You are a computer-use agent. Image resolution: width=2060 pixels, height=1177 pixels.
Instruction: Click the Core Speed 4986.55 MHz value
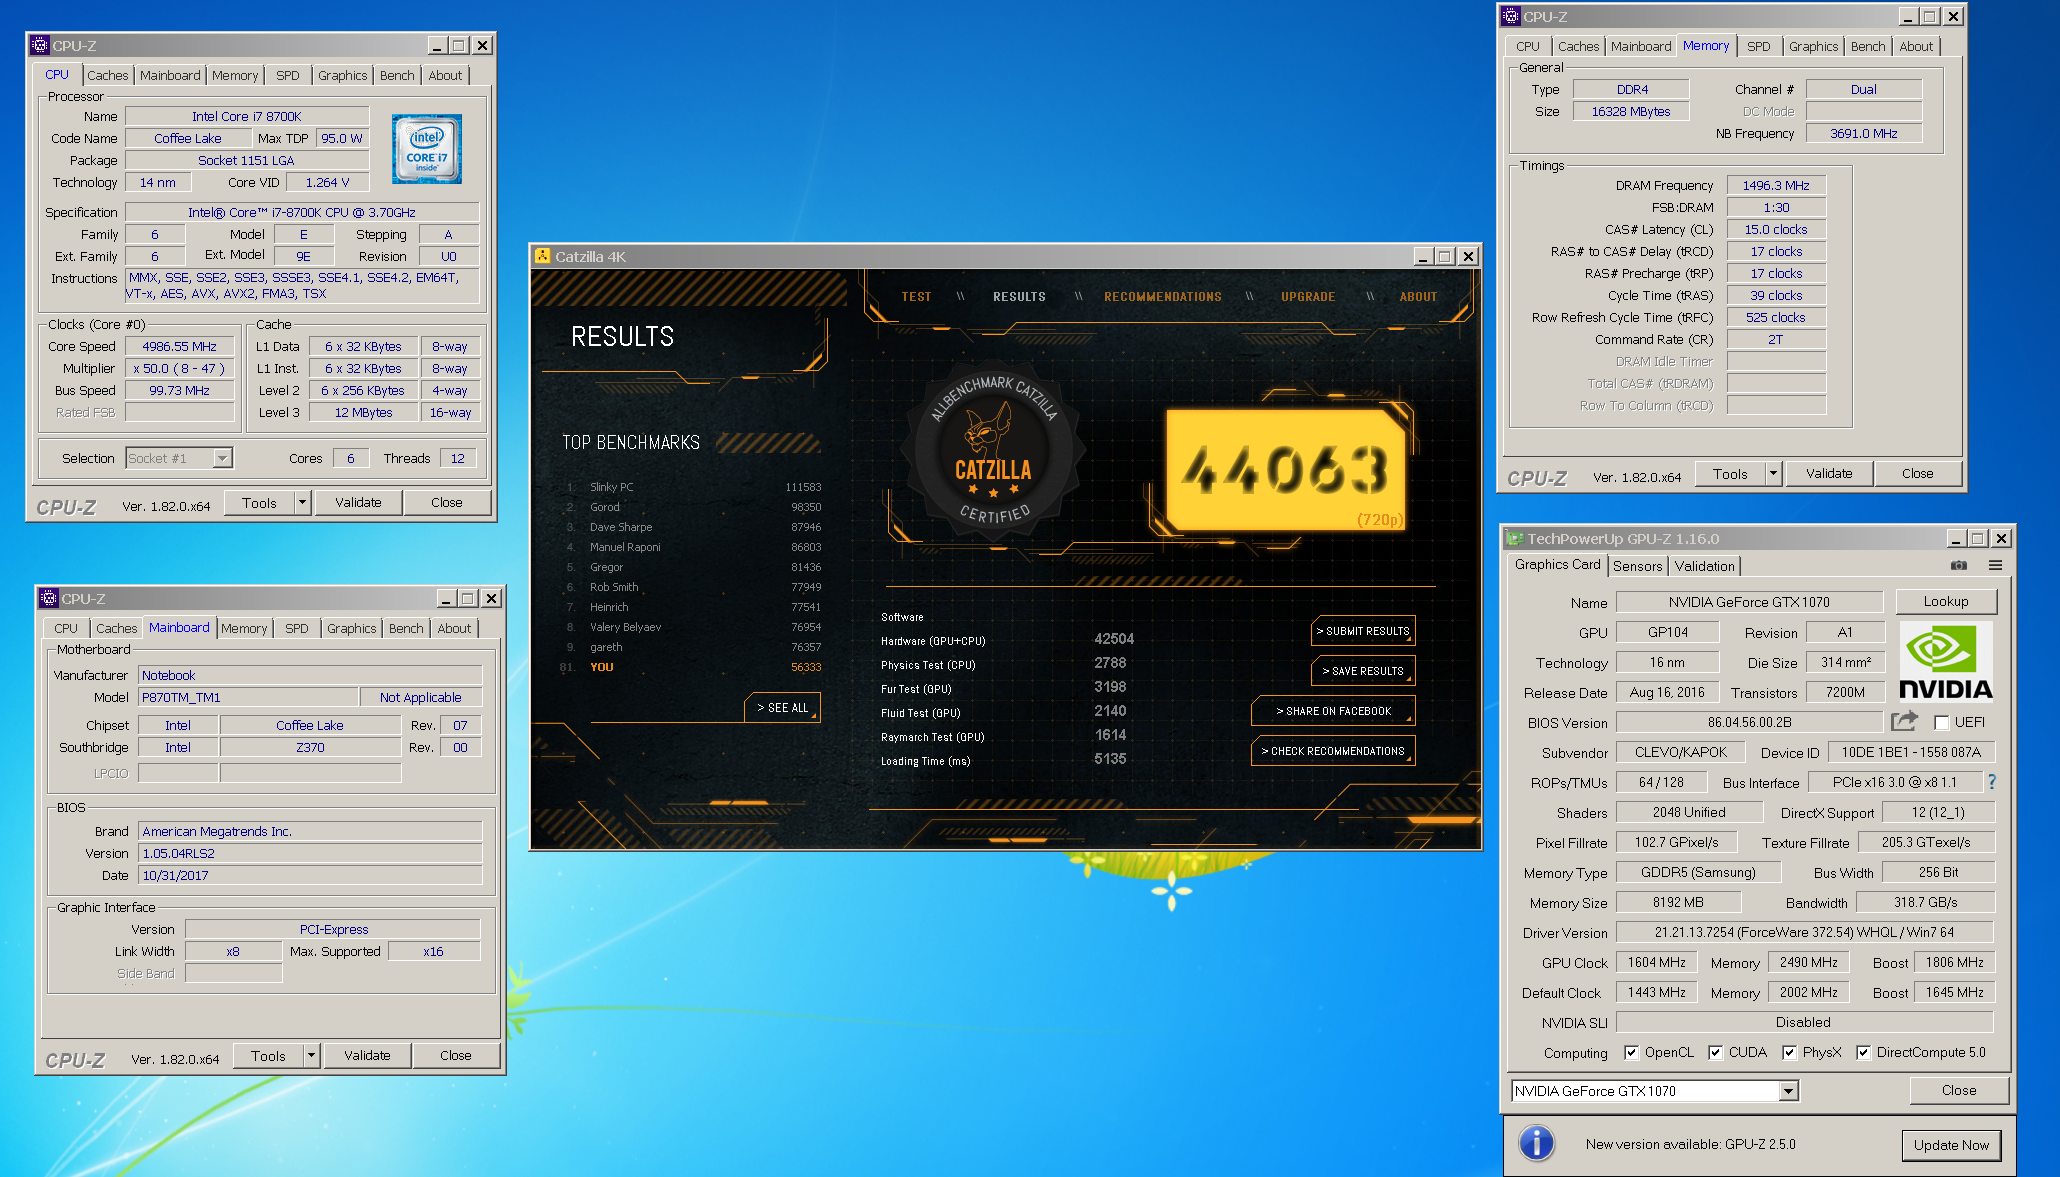click(x=179, y=346)
